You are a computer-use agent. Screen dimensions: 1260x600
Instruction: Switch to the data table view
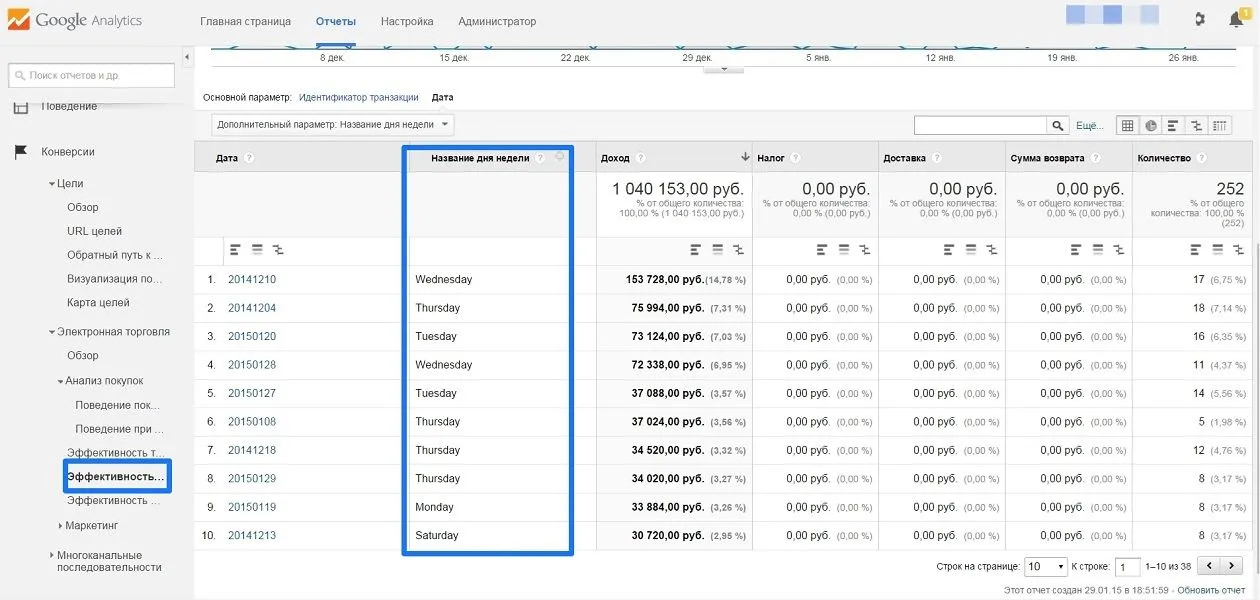pyautogui.click(x=1128, y=126)
